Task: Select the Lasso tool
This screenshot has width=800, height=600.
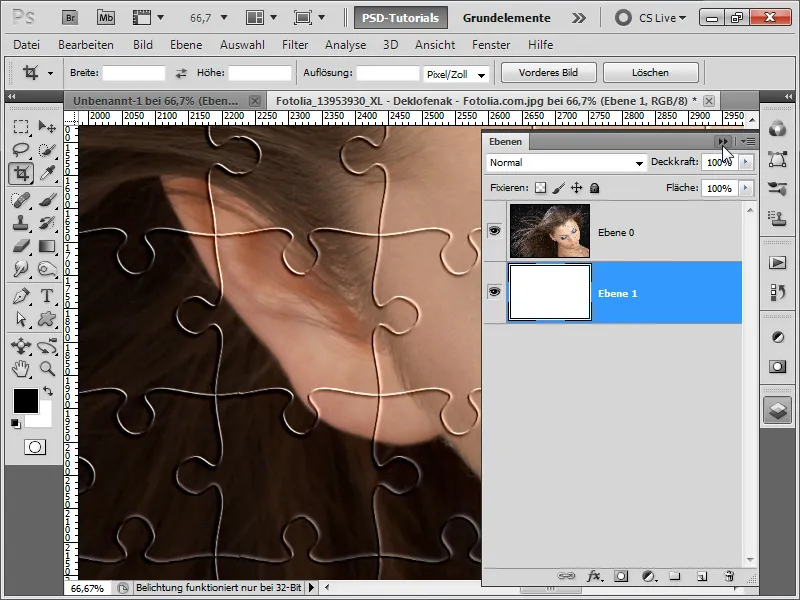Action: point(20,150)
